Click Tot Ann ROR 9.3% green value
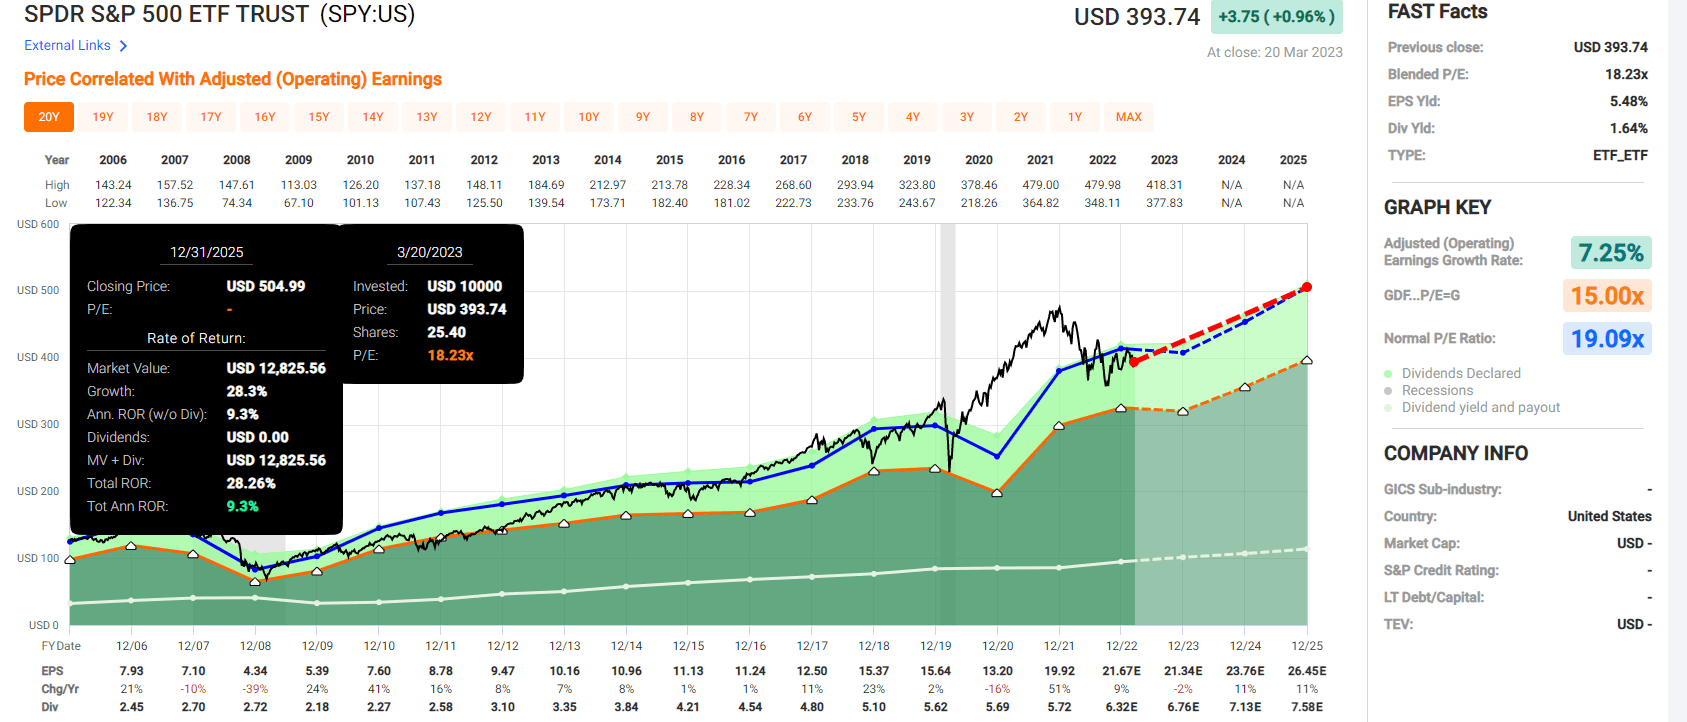This screenshot has width=1687, height=722. click(x=242, y=506)
